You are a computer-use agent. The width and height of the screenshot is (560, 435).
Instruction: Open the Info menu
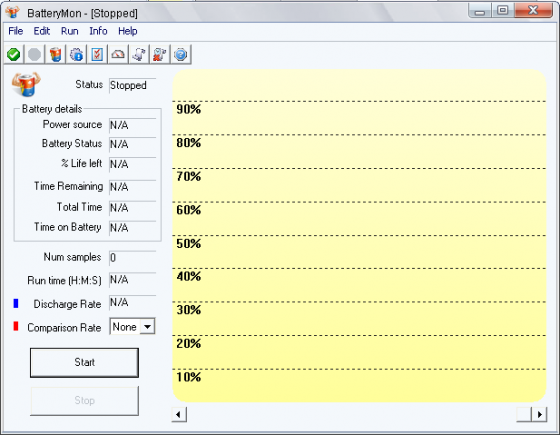pos(98,31)
